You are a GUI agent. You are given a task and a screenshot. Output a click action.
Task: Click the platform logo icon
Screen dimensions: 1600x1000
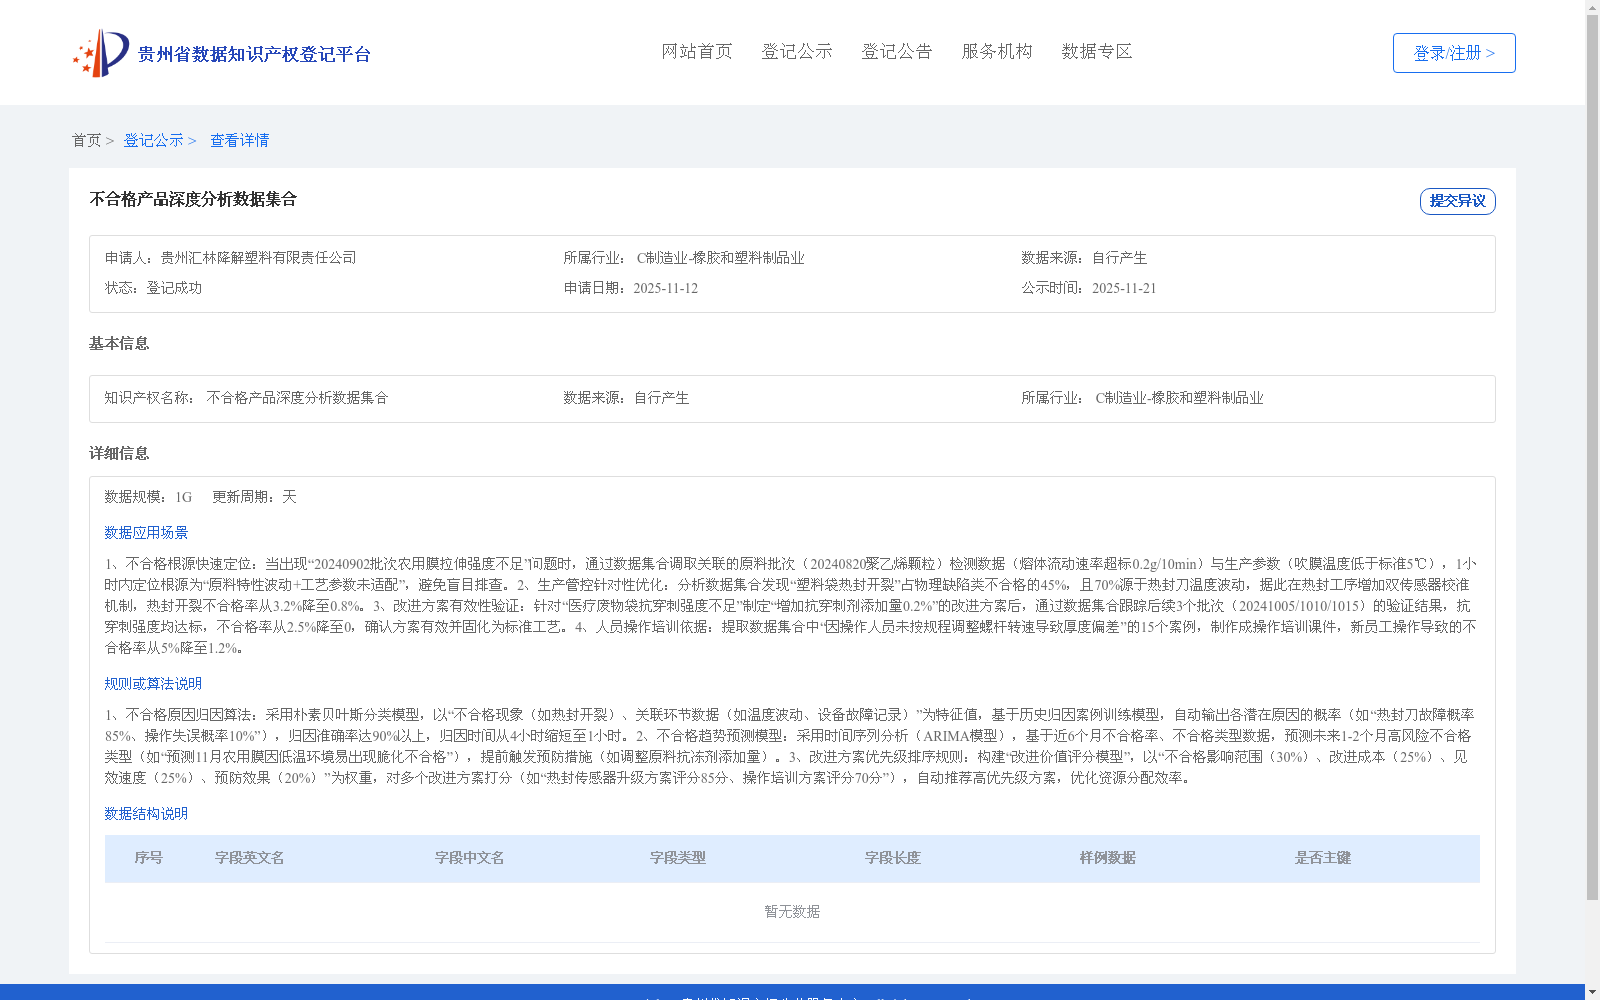click(101, 53)
